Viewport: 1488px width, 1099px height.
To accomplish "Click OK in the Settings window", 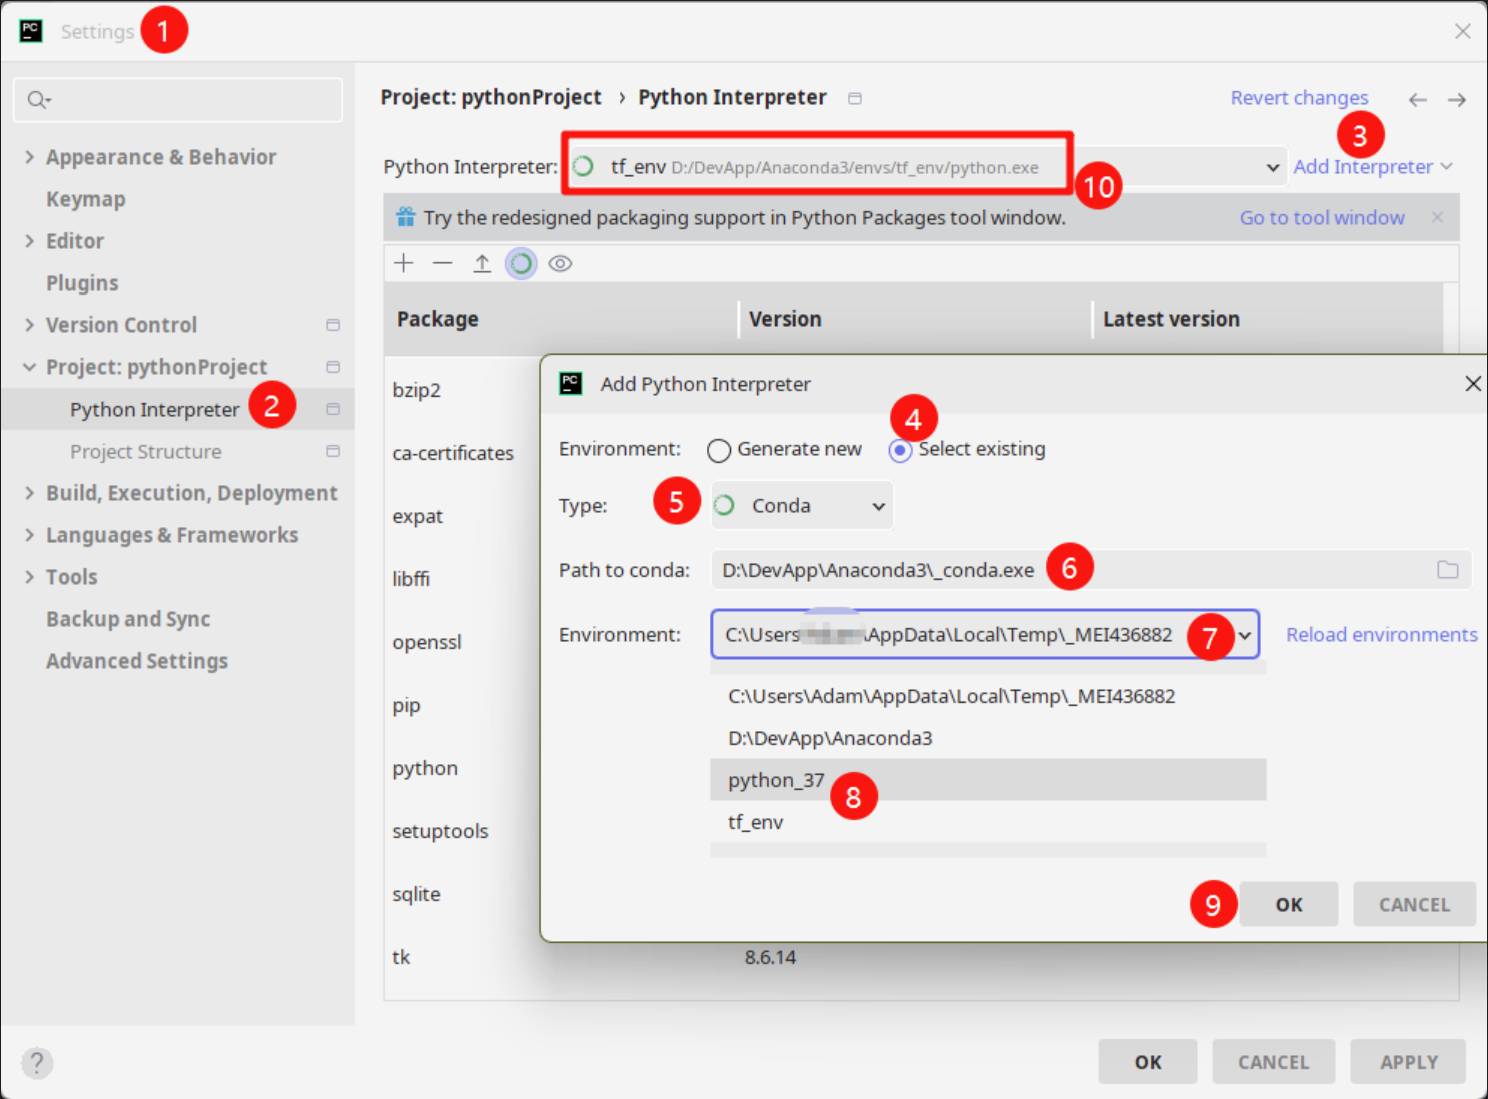I will [1148, 1062].
